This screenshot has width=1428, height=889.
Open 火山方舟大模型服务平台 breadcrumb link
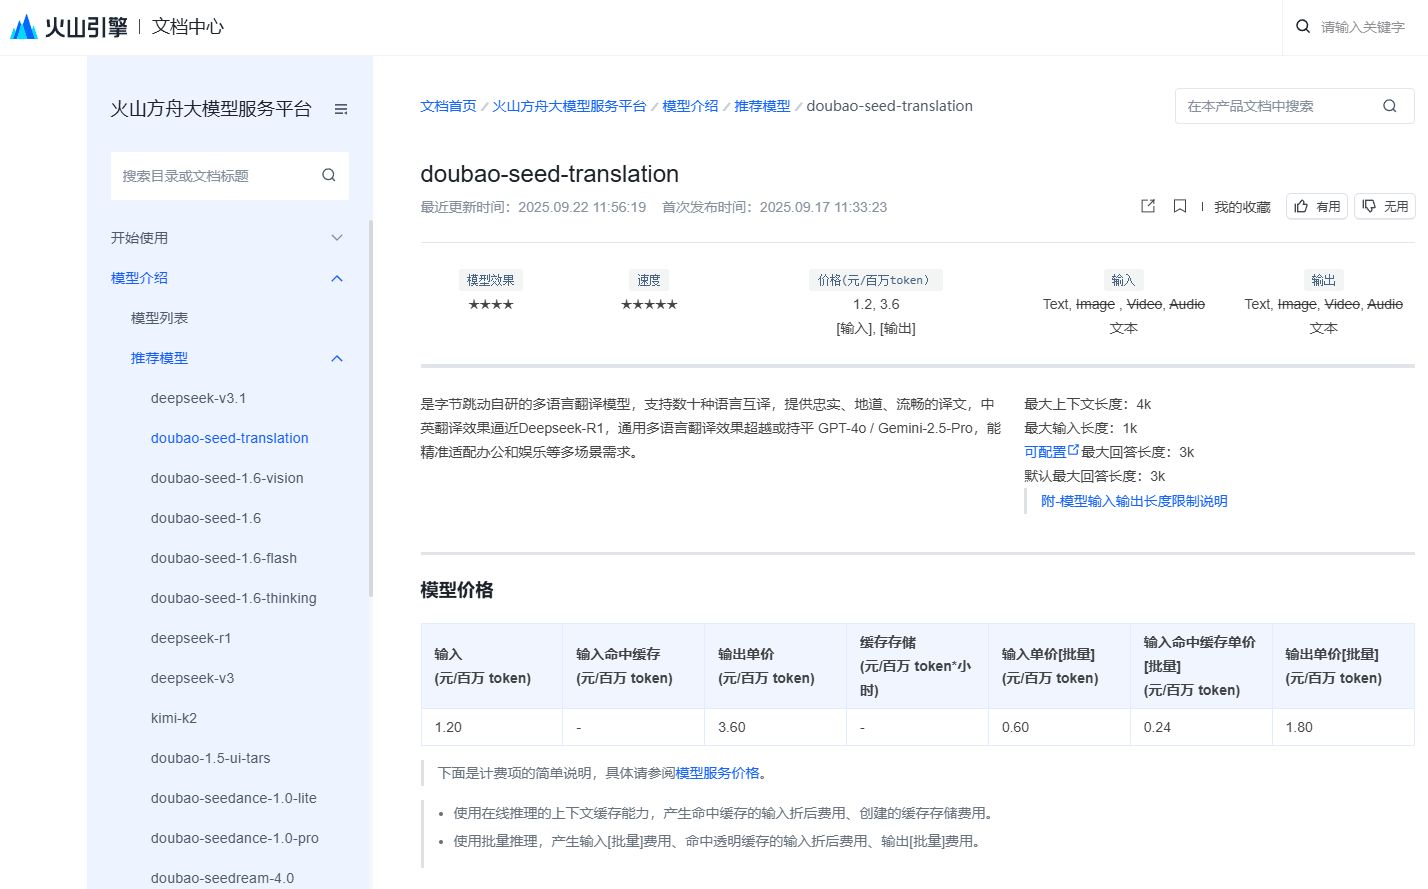[x=569, y=106]
